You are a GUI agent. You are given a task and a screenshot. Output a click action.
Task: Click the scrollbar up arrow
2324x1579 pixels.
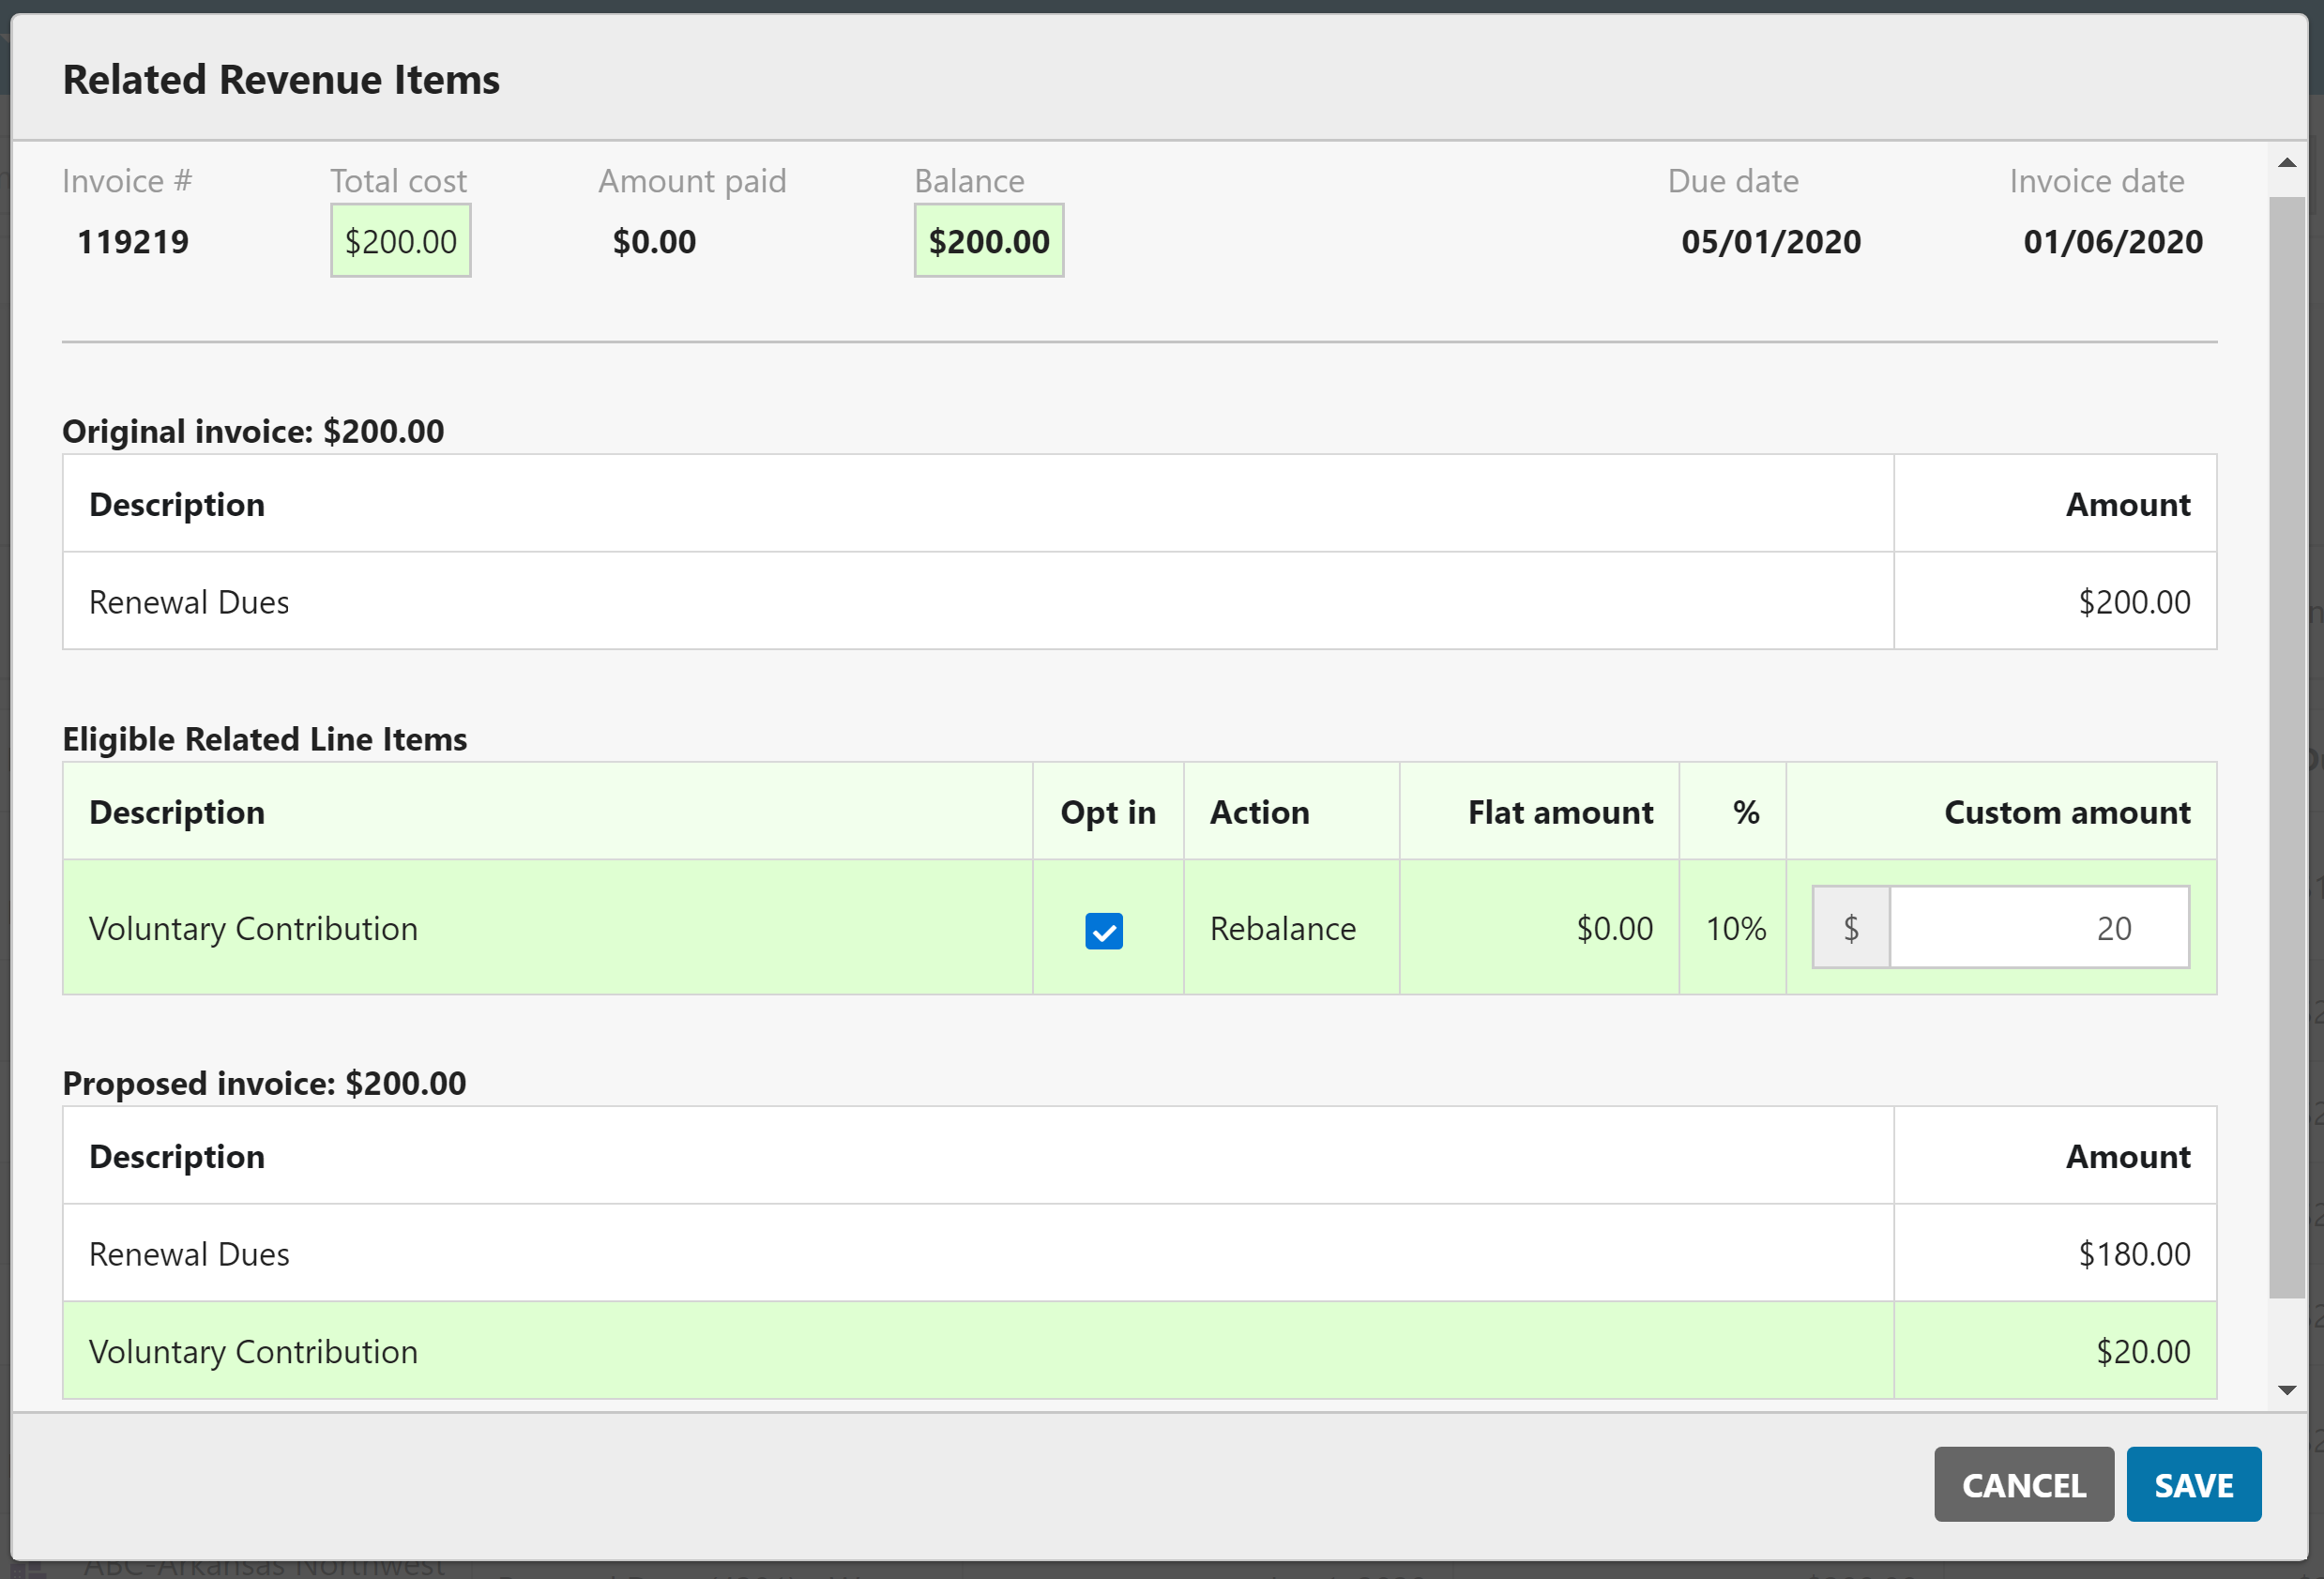[2288, 162]
